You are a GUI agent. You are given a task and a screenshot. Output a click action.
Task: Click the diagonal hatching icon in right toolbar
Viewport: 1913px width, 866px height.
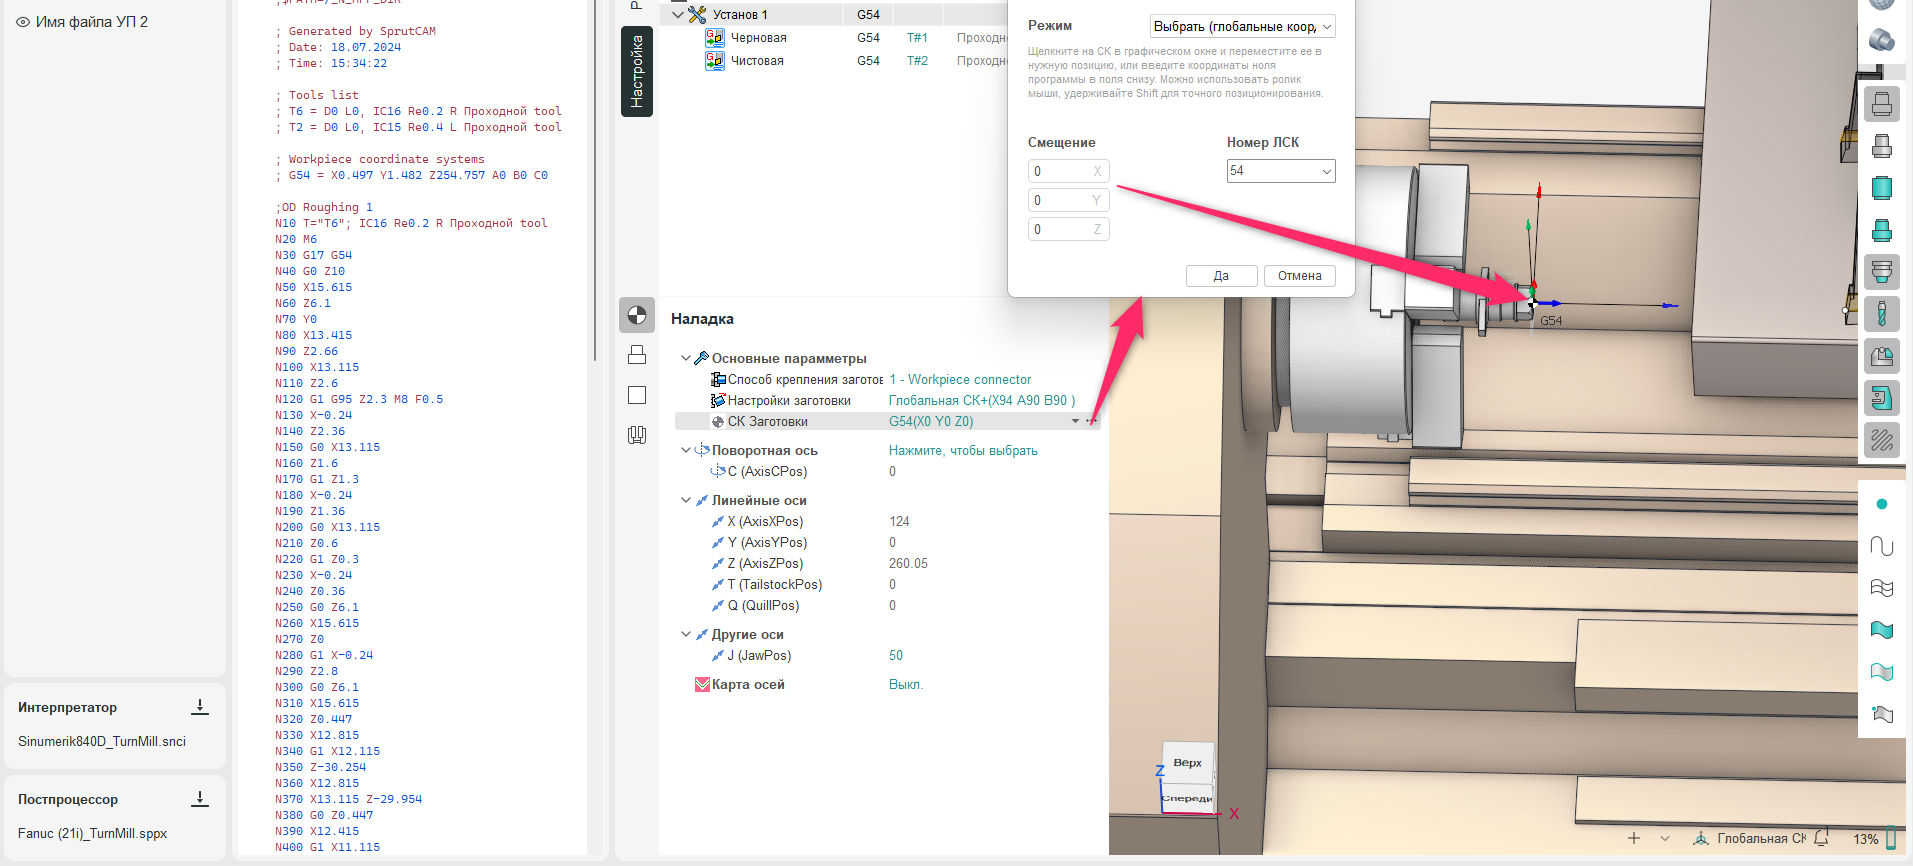pyautogui.click(x=1881, y=440)
